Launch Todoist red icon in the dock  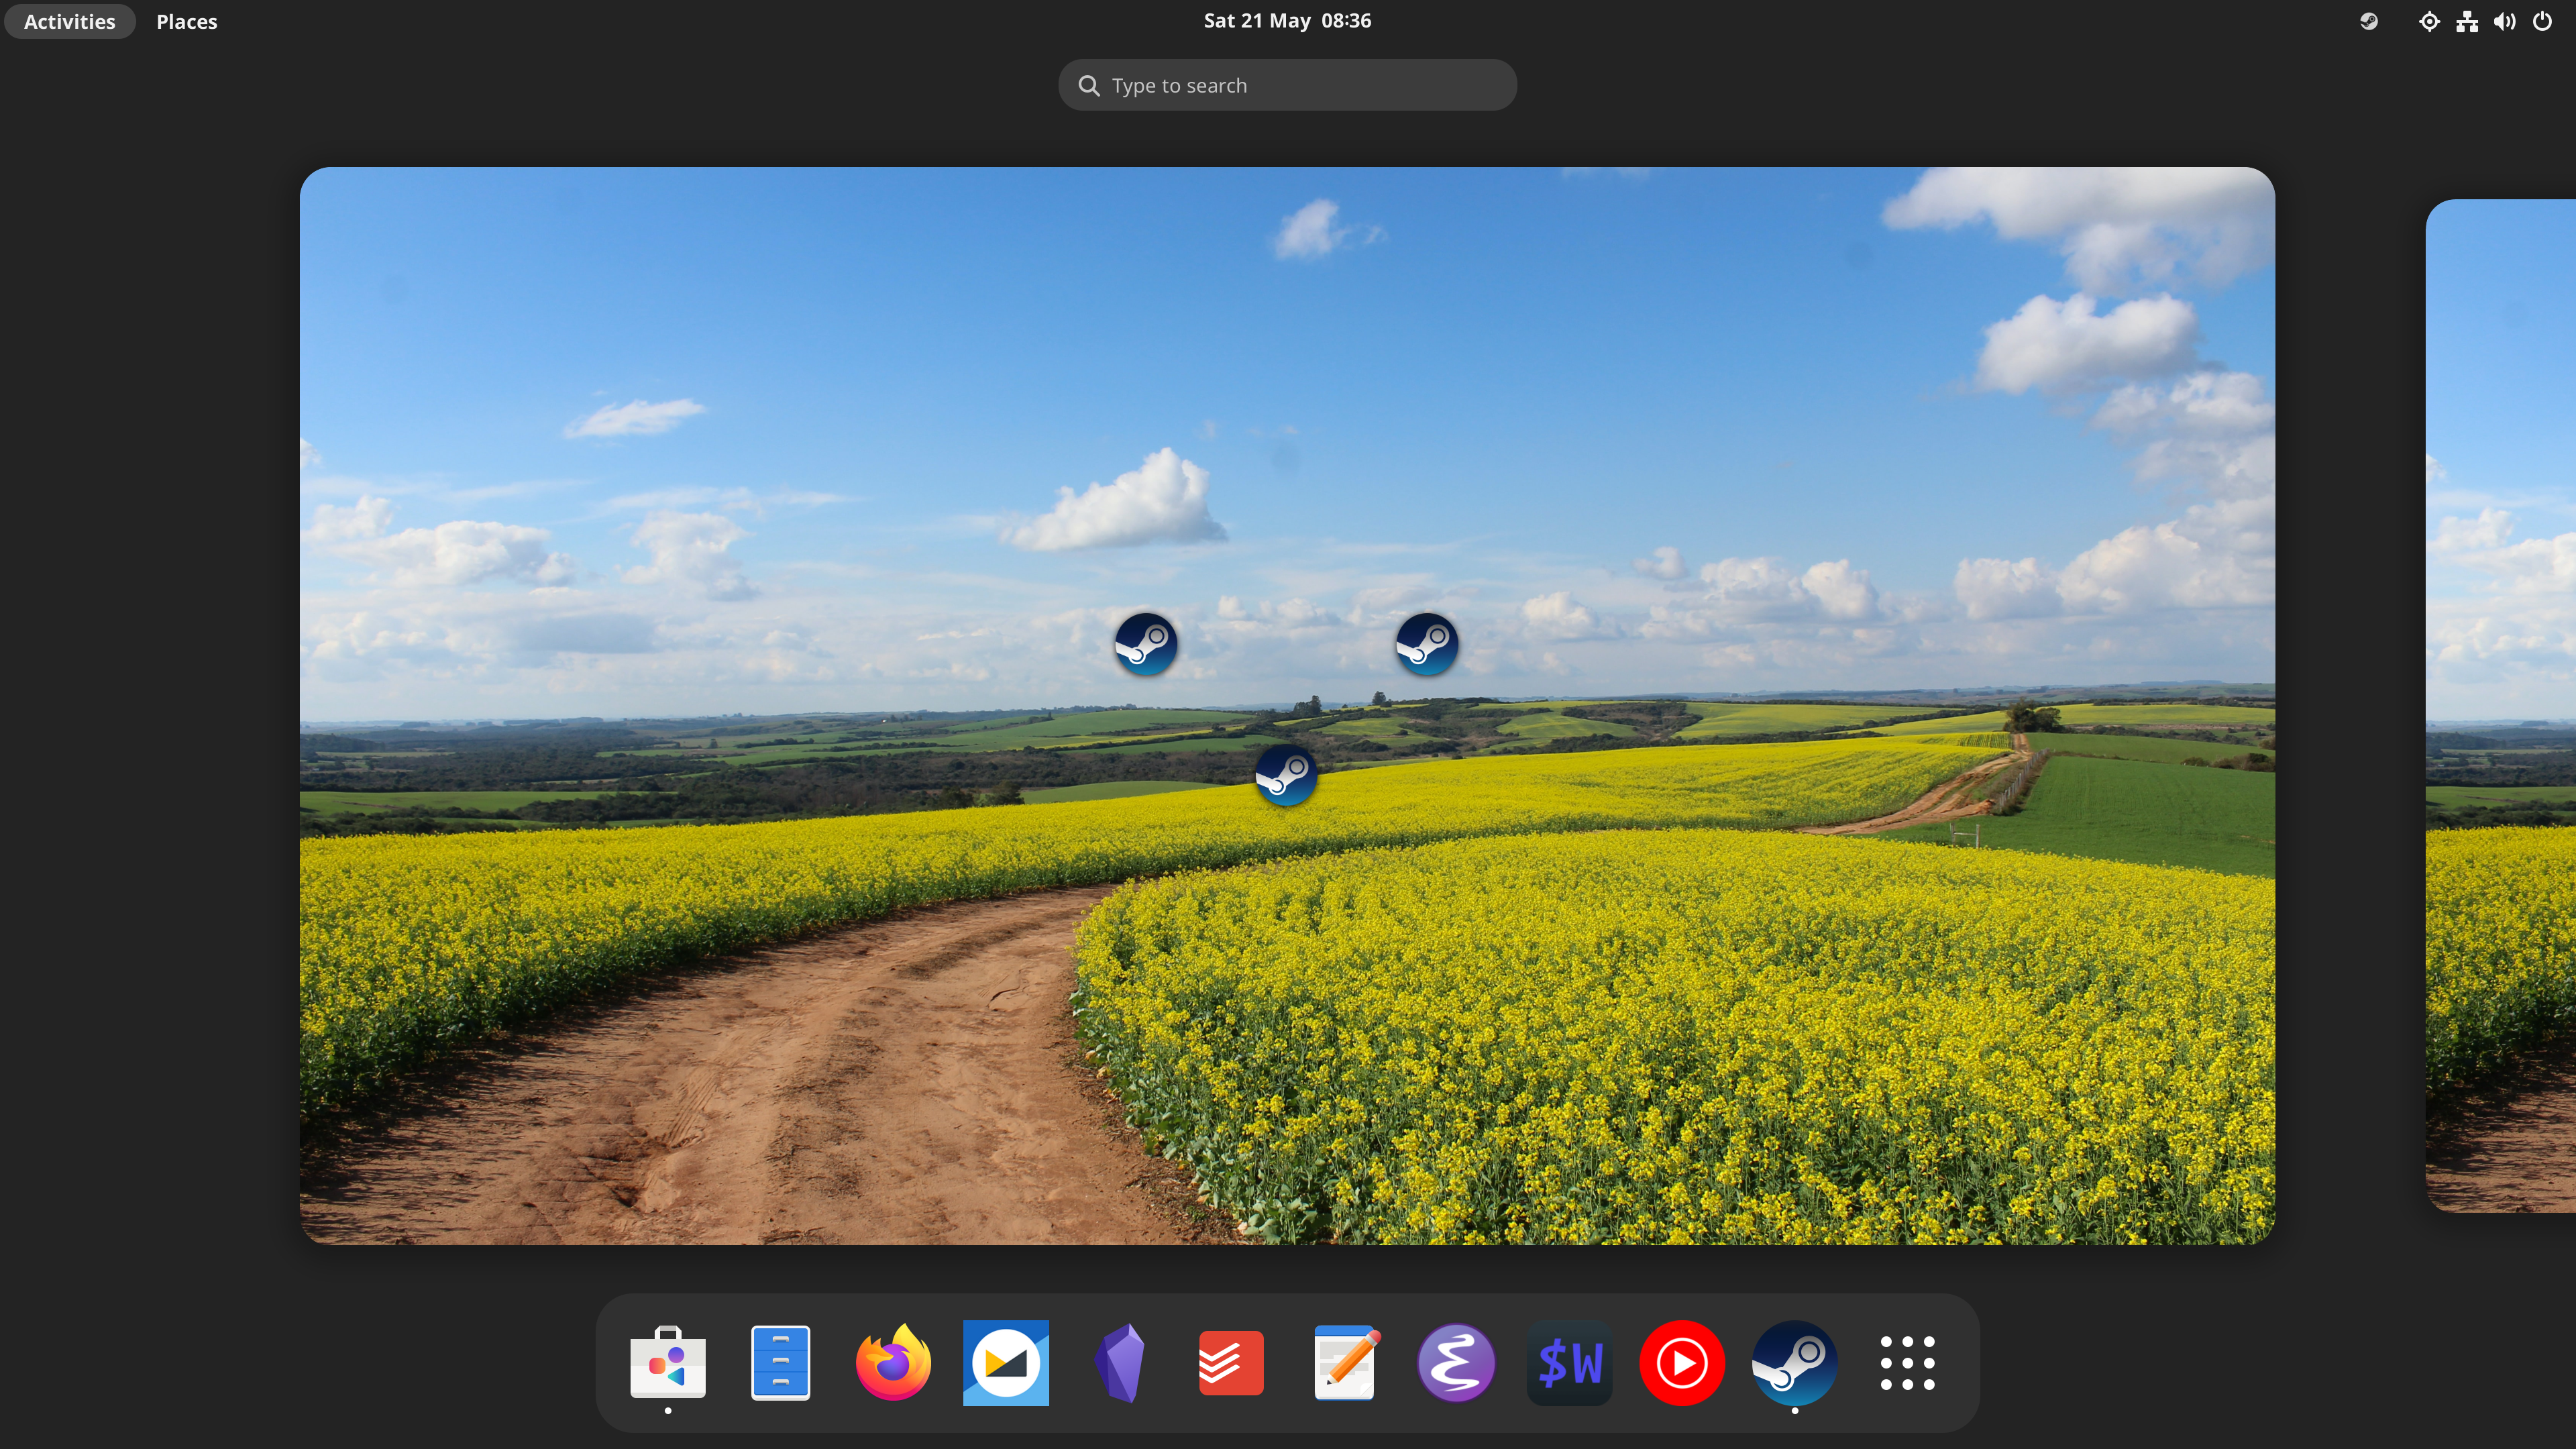pos(1231,1362)
